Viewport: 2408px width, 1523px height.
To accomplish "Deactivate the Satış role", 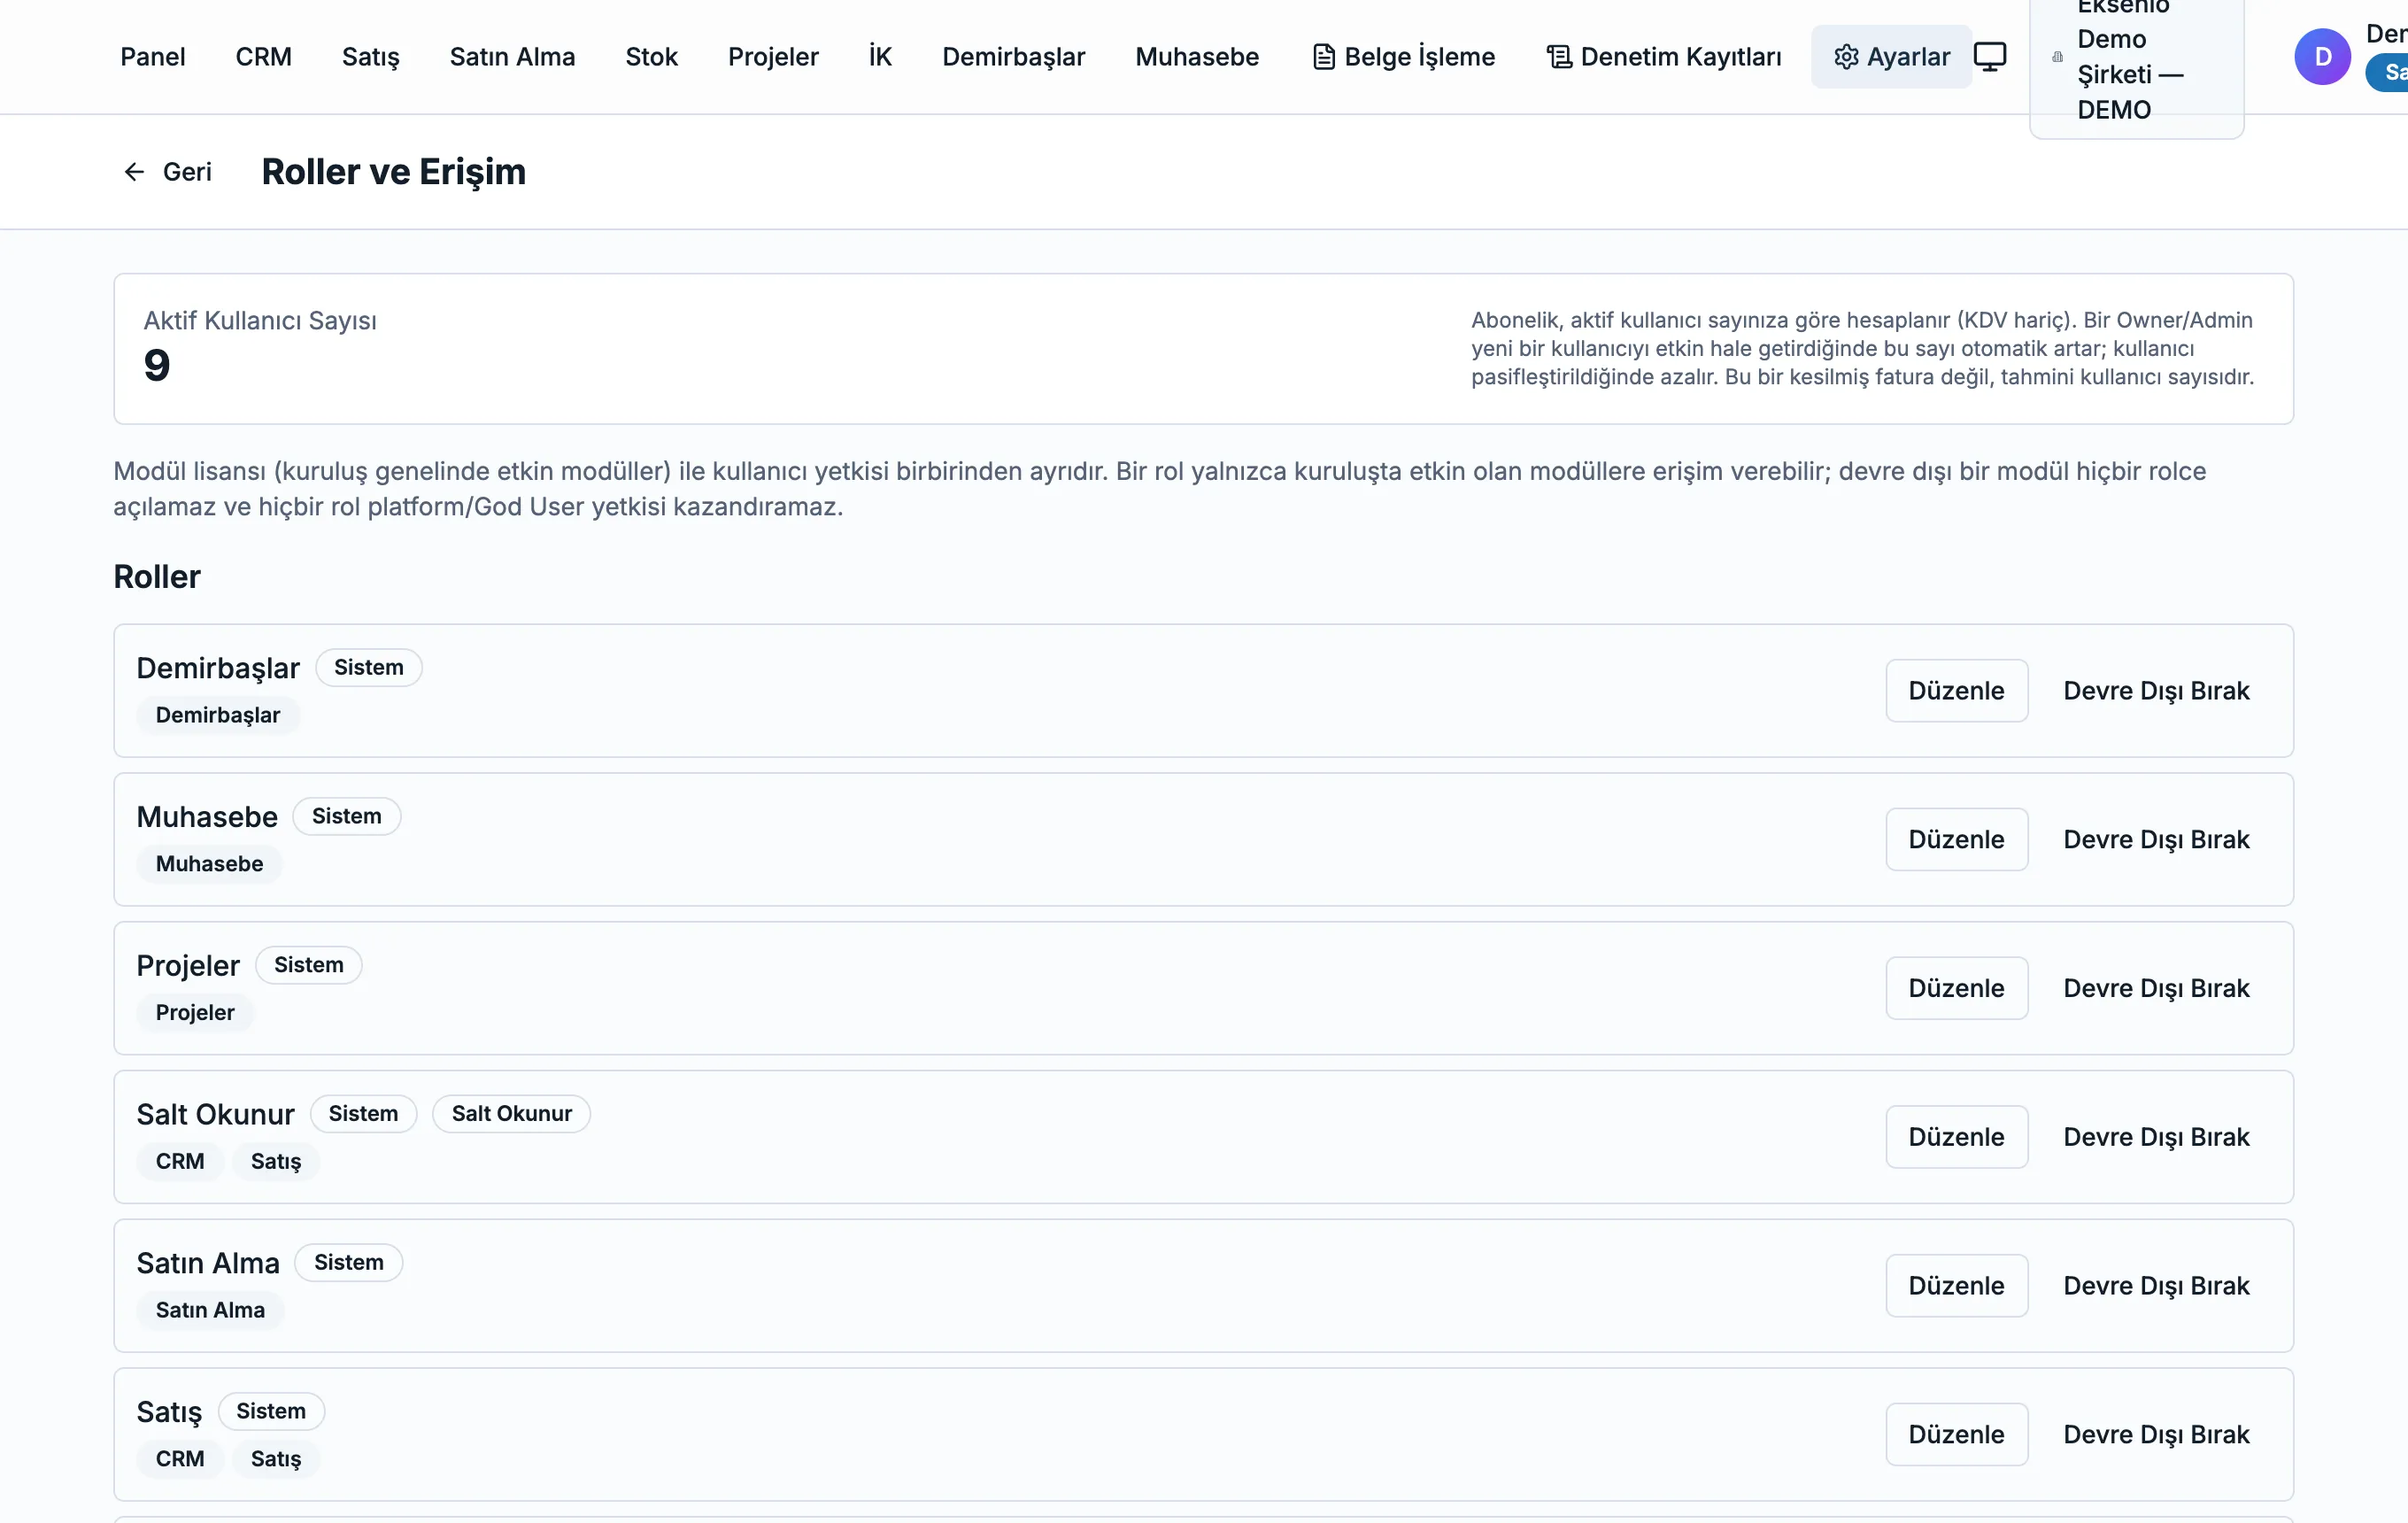I will (2156, 1435).
